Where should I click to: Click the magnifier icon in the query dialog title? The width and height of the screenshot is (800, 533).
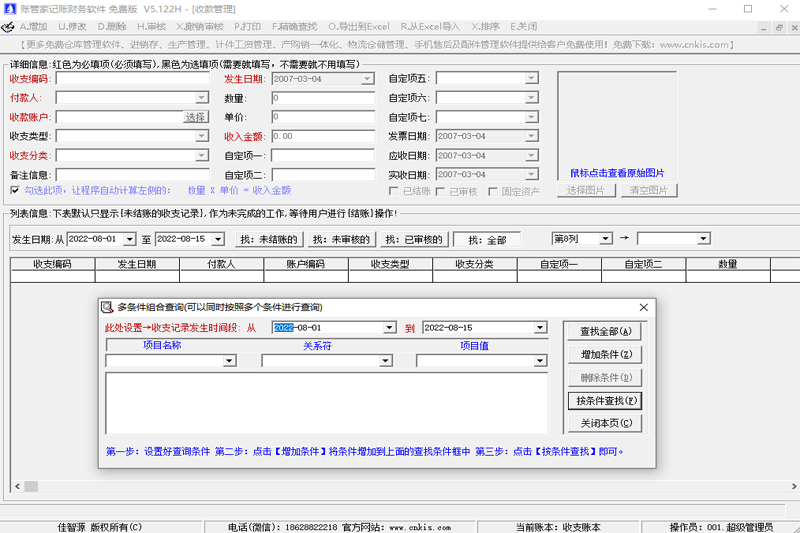coord(108,308)
